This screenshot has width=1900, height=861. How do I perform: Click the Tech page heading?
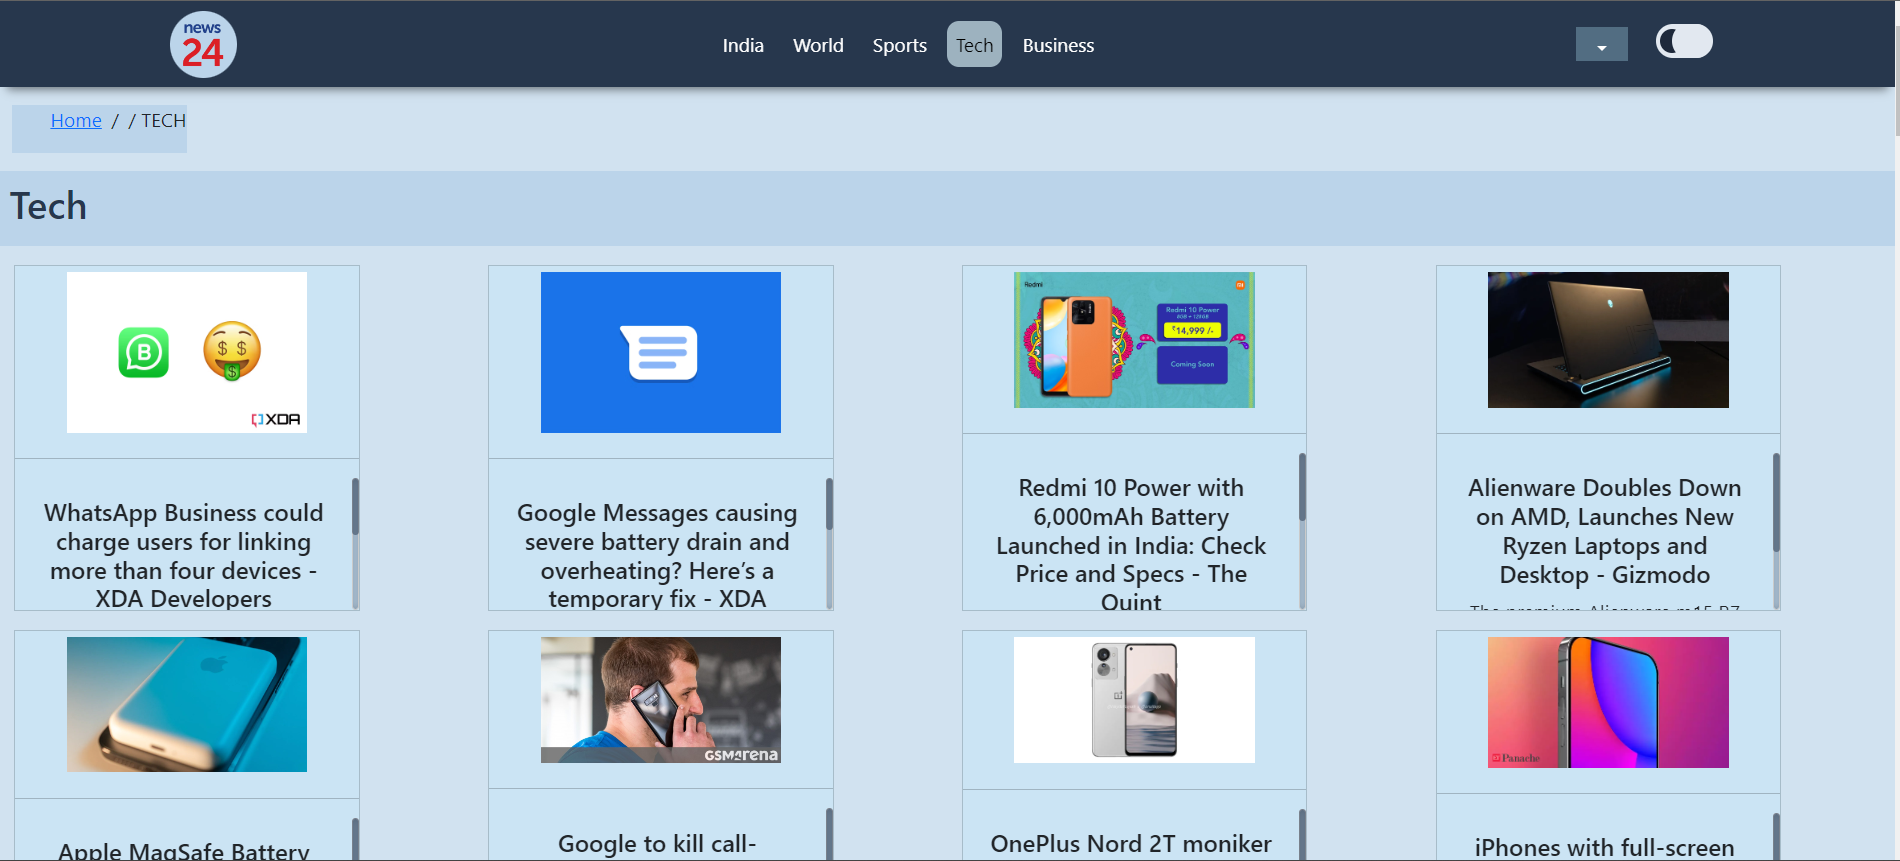coord(48,206)
